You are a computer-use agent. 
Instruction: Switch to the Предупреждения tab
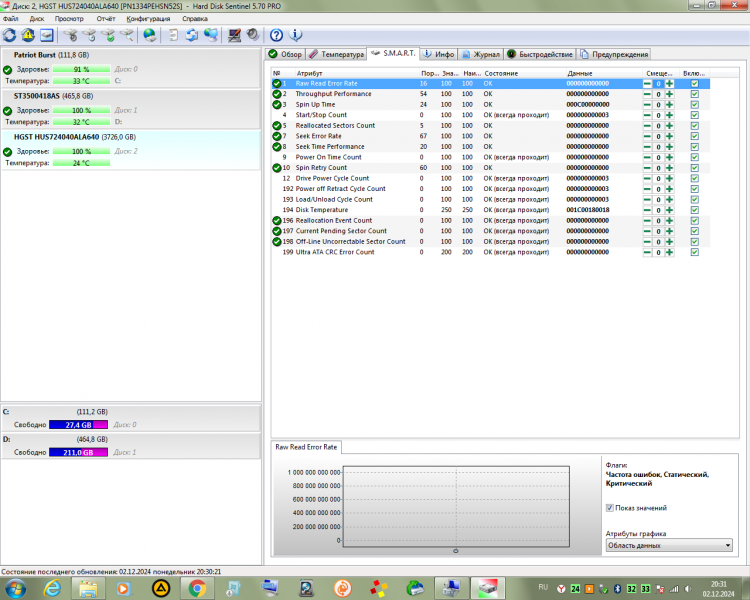[614, 54]
